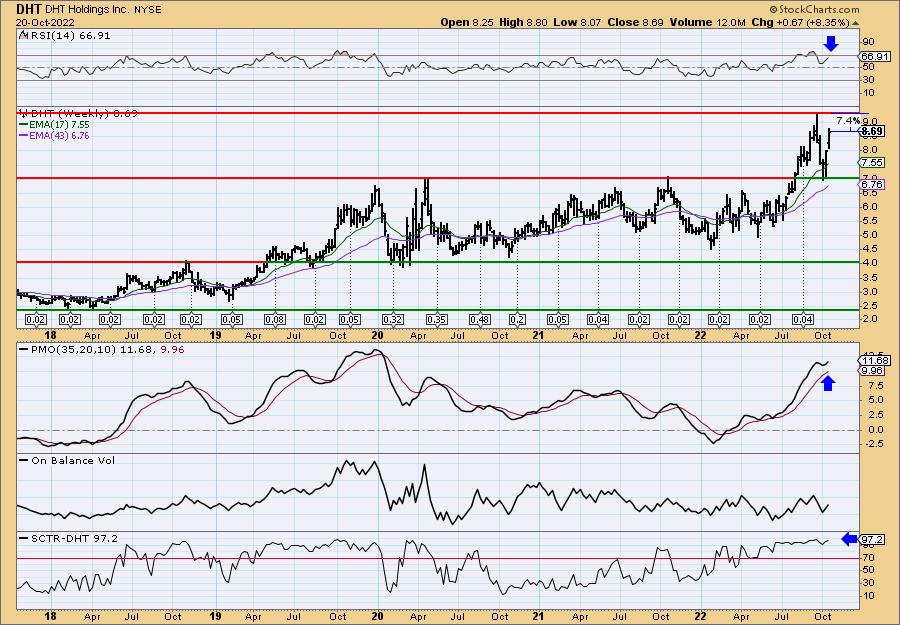Click the 8.69 last-price tag on axis
The image size is (900, 625).
pyautogui.click(x=872, y=131)
